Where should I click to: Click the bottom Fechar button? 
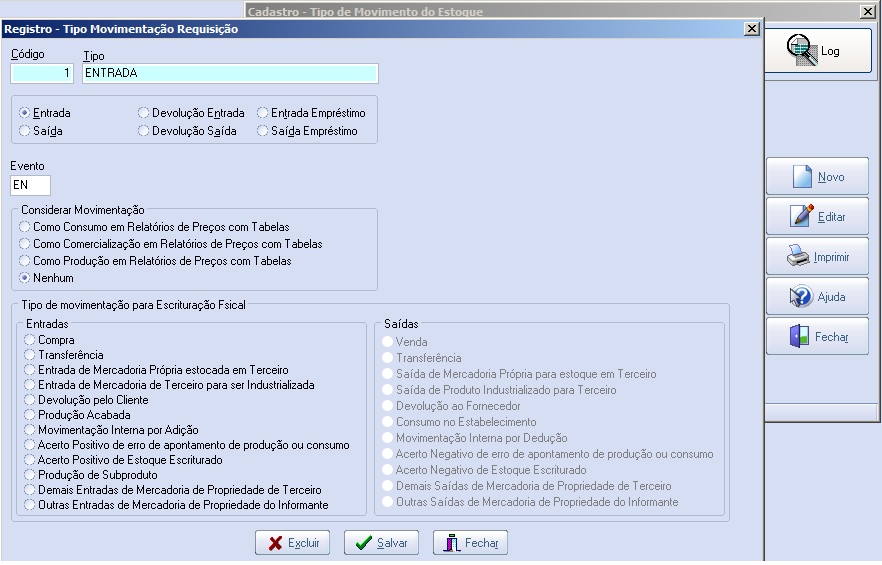[x=470, y=543]
